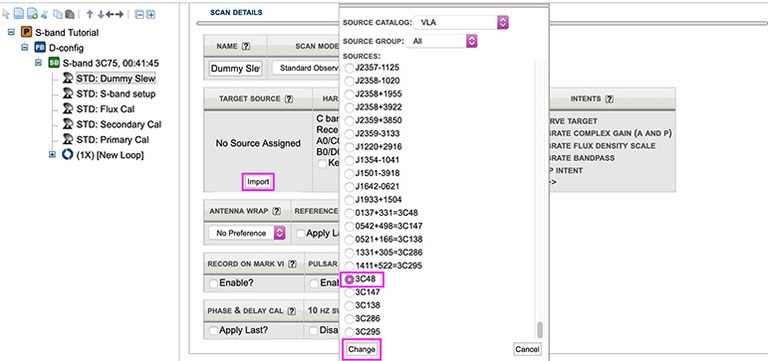
Task: Click the paste clipboard icon
Action: pyautogui.click(x=70, y=14)
